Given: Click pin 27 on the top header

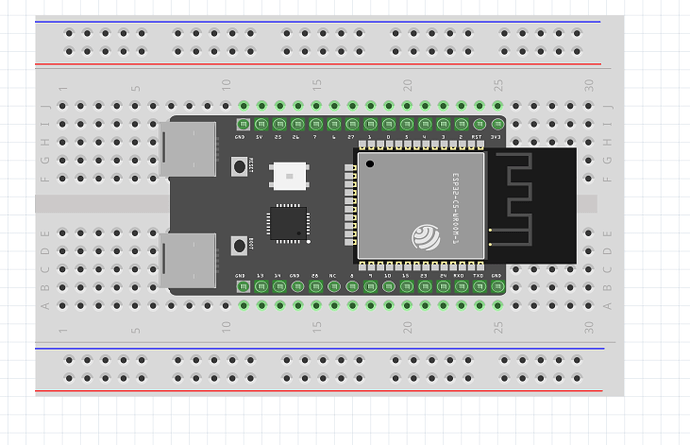Looking at the screenshot, I should tap(352, 125).
